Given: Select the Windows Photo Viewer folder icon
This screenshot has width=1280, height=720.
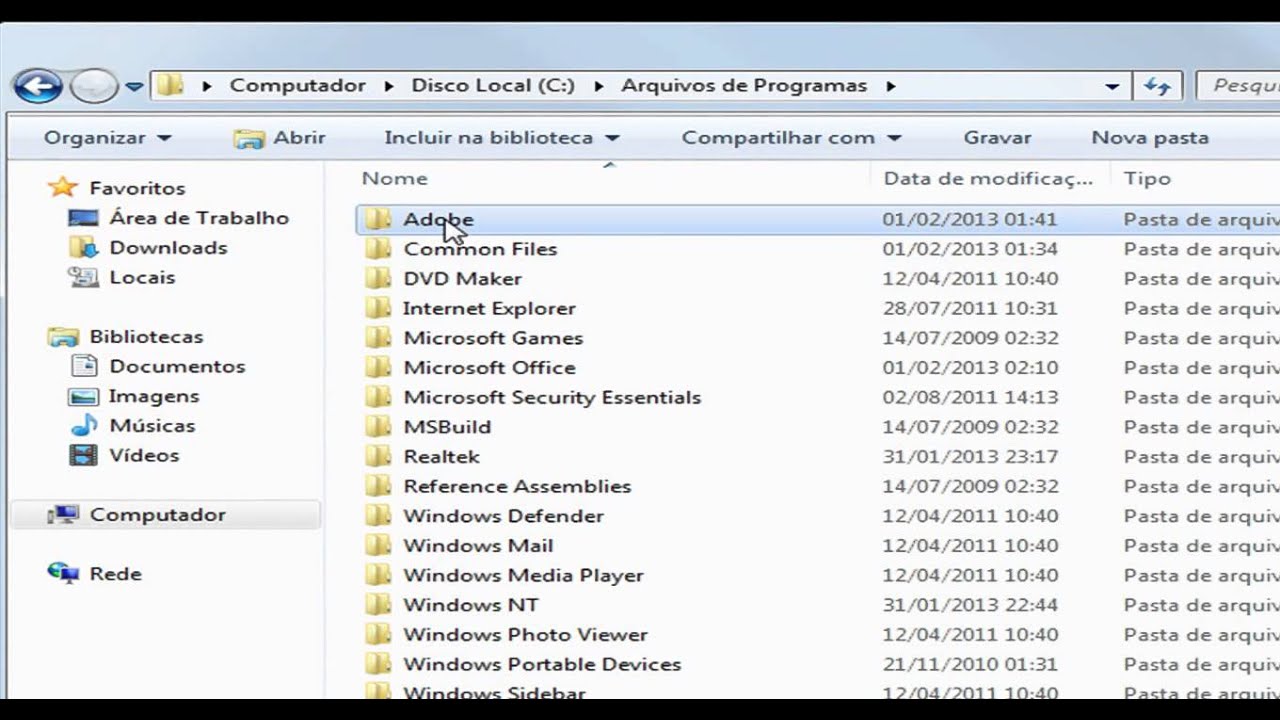Looking at the screenshot, I should click(x=377, y=635).
